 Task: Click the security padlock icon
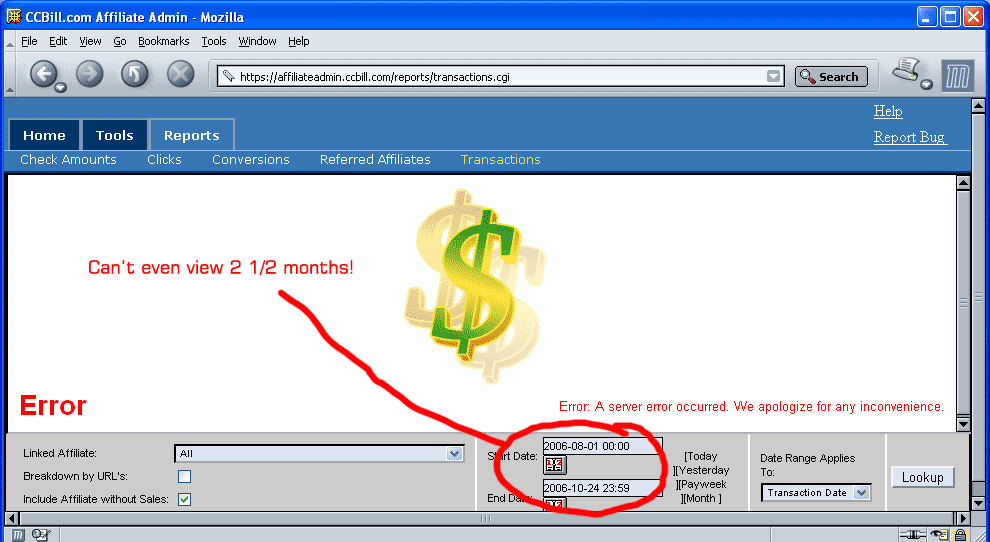coord(960,535)
